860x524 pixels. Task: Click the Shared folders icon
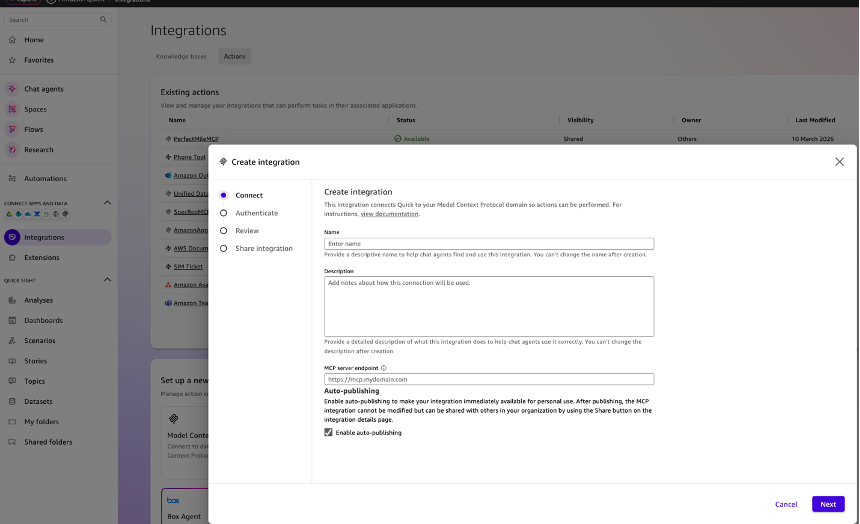[x=12, y=442]
